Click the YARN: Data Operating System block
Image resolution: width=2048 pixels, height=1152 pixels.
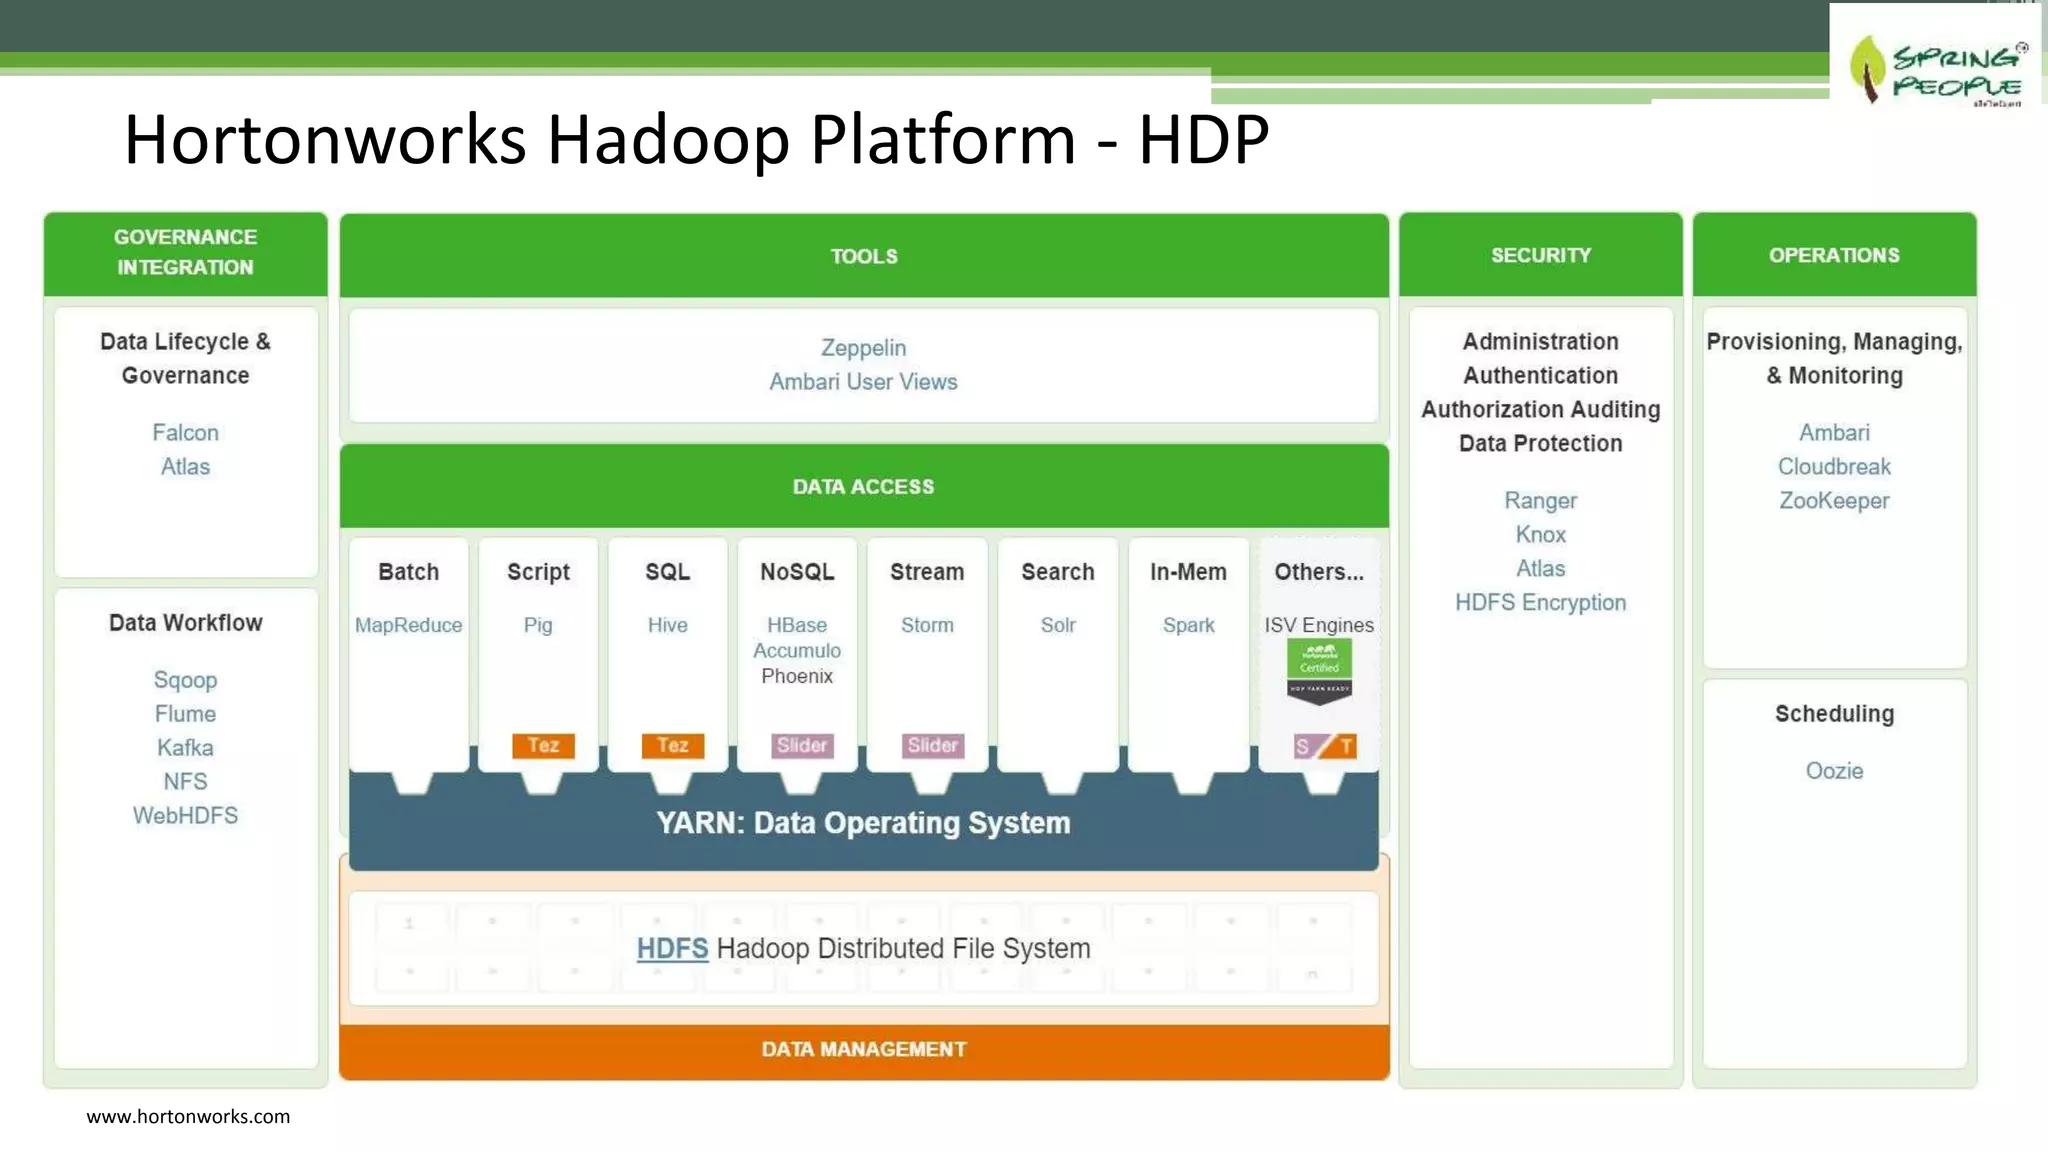864,823
